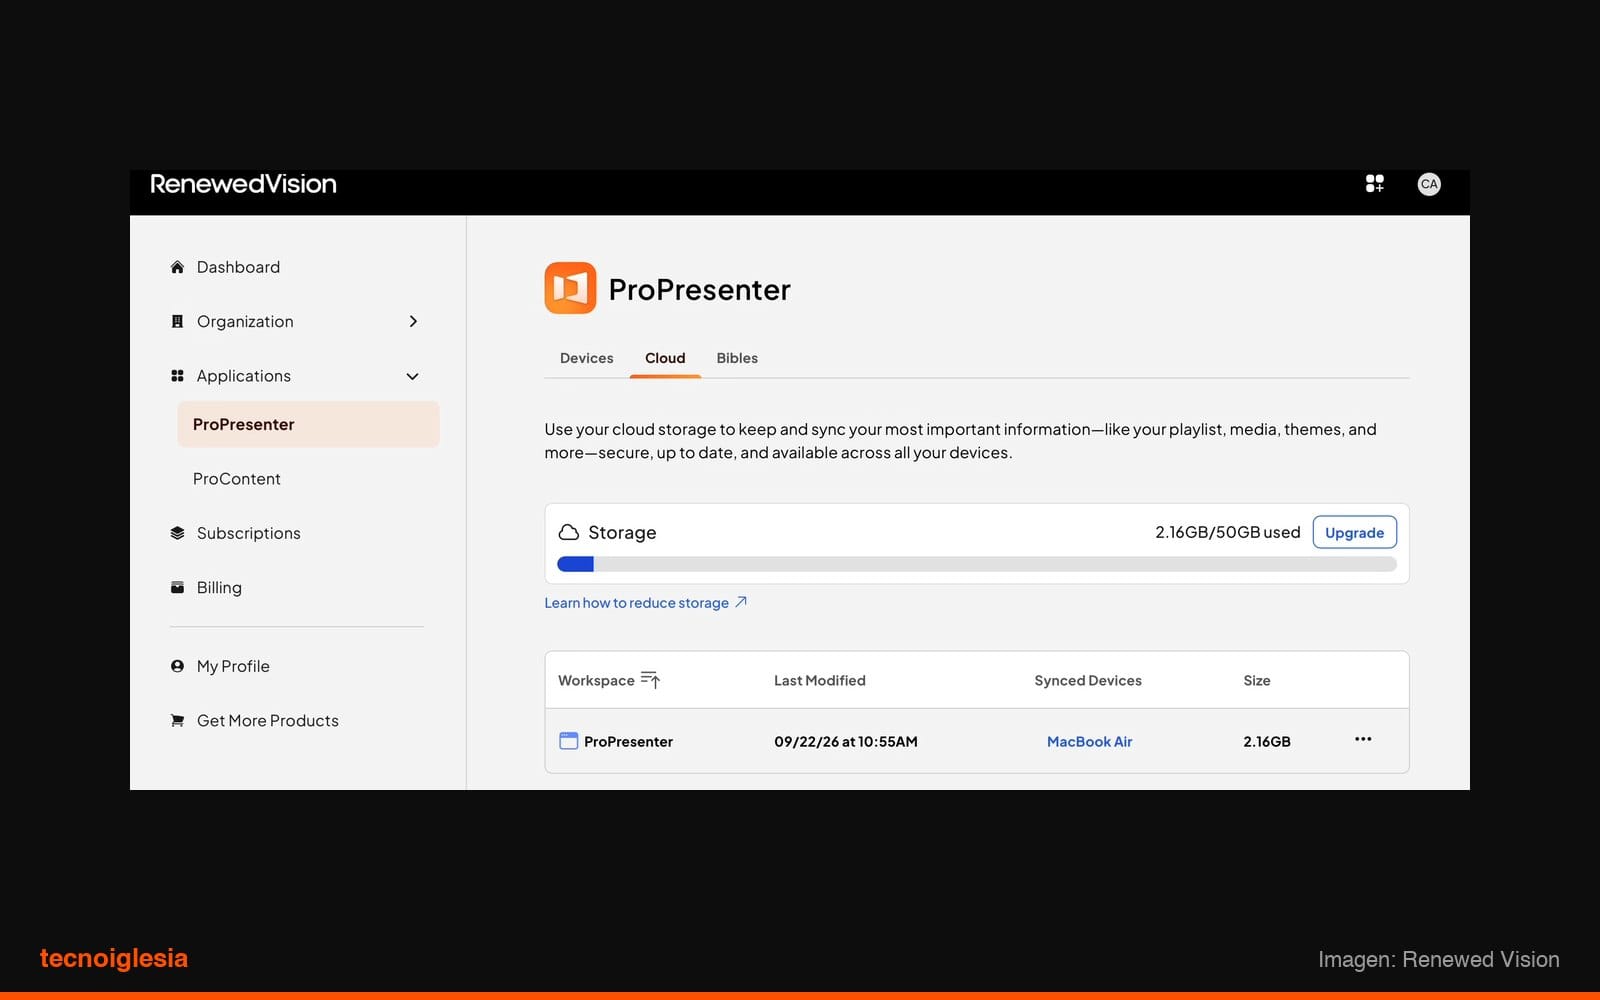The height and width of the screenshot is (1000, 1600).
Task: Click the Billing wallet icon
Action: click(177, 587)
